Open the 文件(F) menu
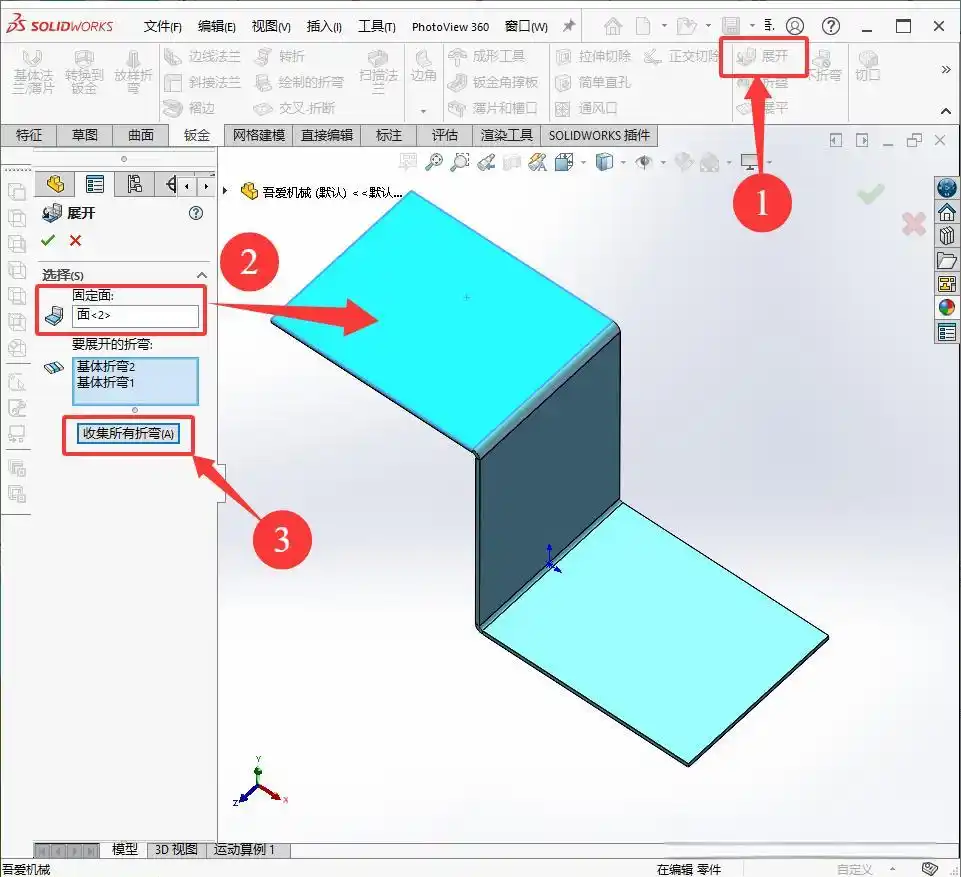The width and height of the screenshot is (961, 877). (x=162, y=26)
